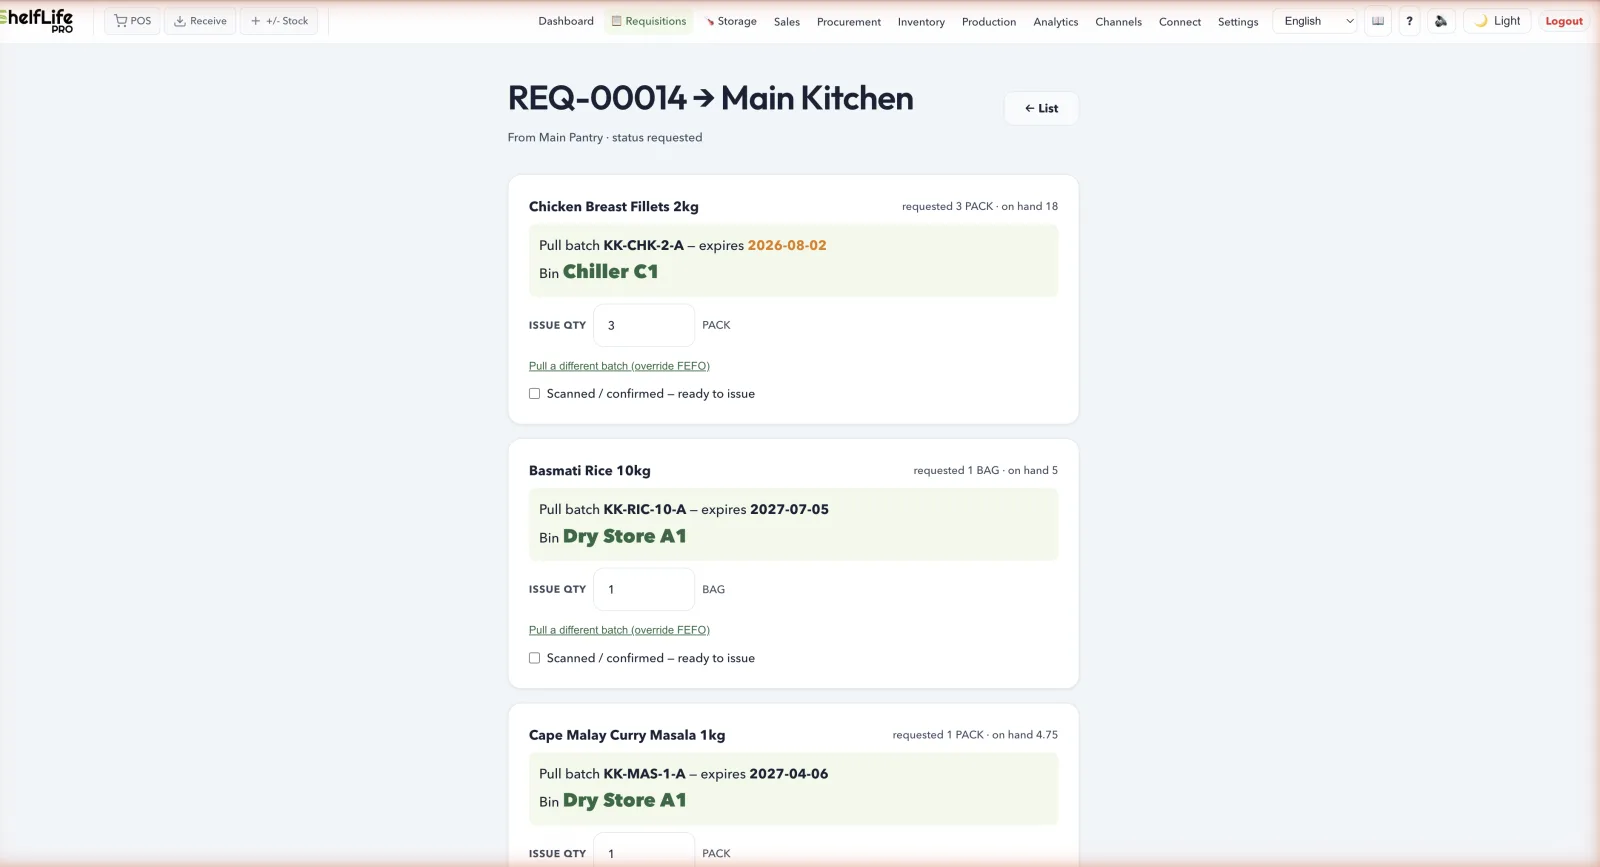Navigate to Procurement

[x=849, y=21]
